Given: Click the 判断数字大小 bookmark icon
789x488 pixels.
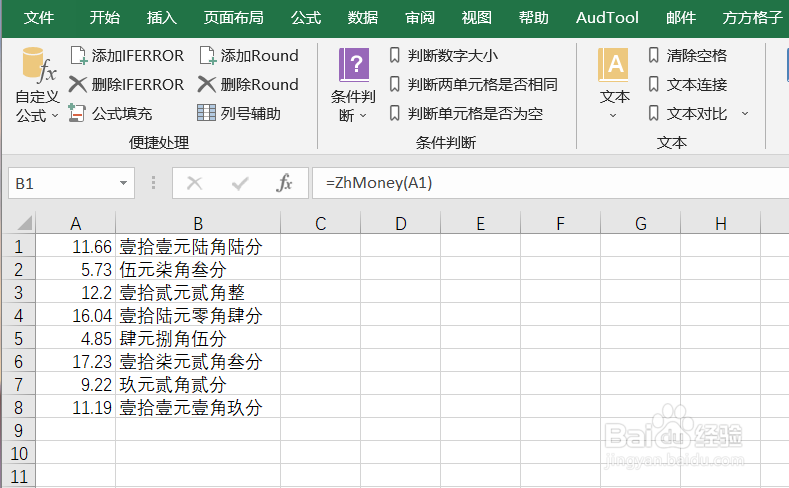Looking at the screenshot, I should pyautogui.click(x=395, y=55).
